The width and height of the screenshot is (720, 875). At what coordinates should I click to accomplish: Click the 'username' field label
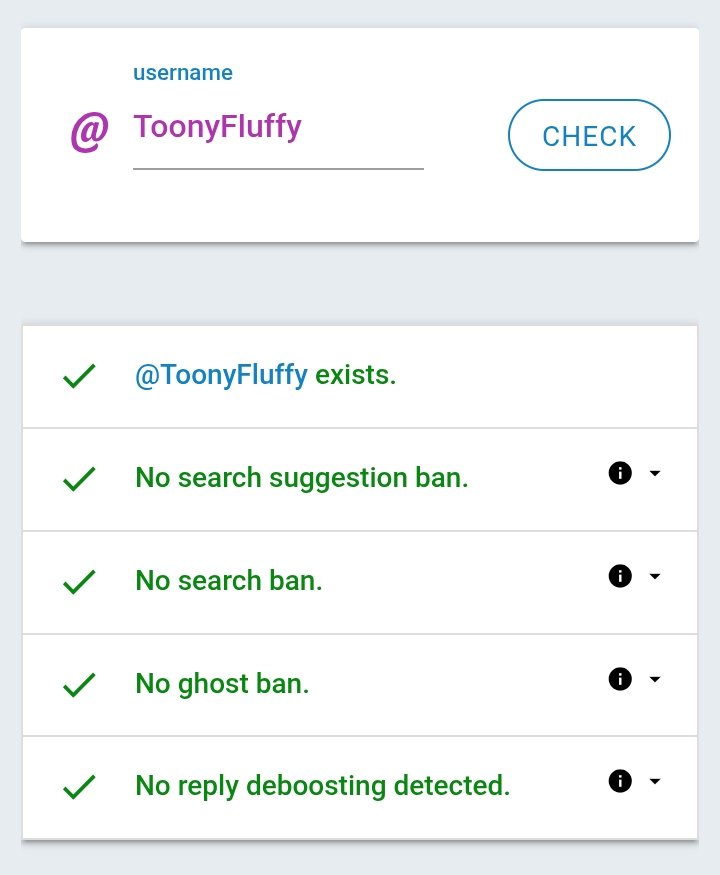[183, 73]
